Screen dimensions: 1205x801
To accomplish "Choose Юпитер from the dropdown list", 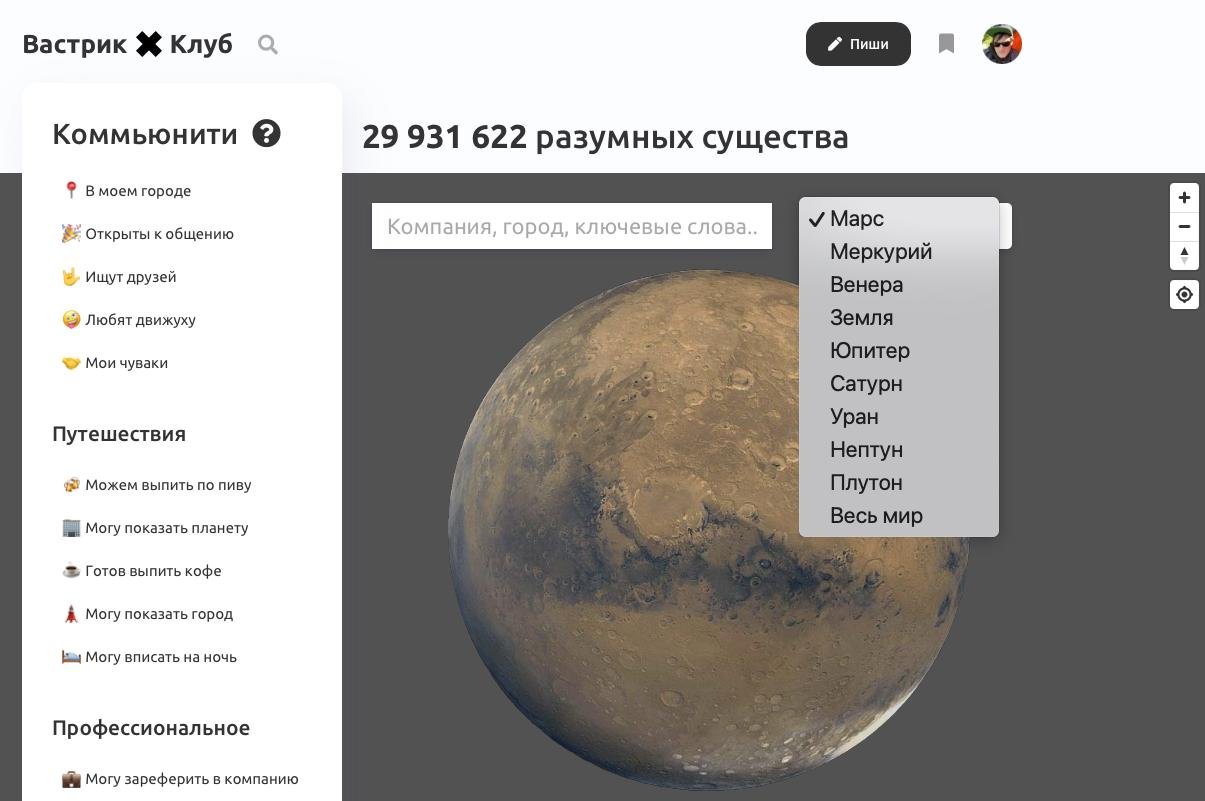I will [869, 351].
